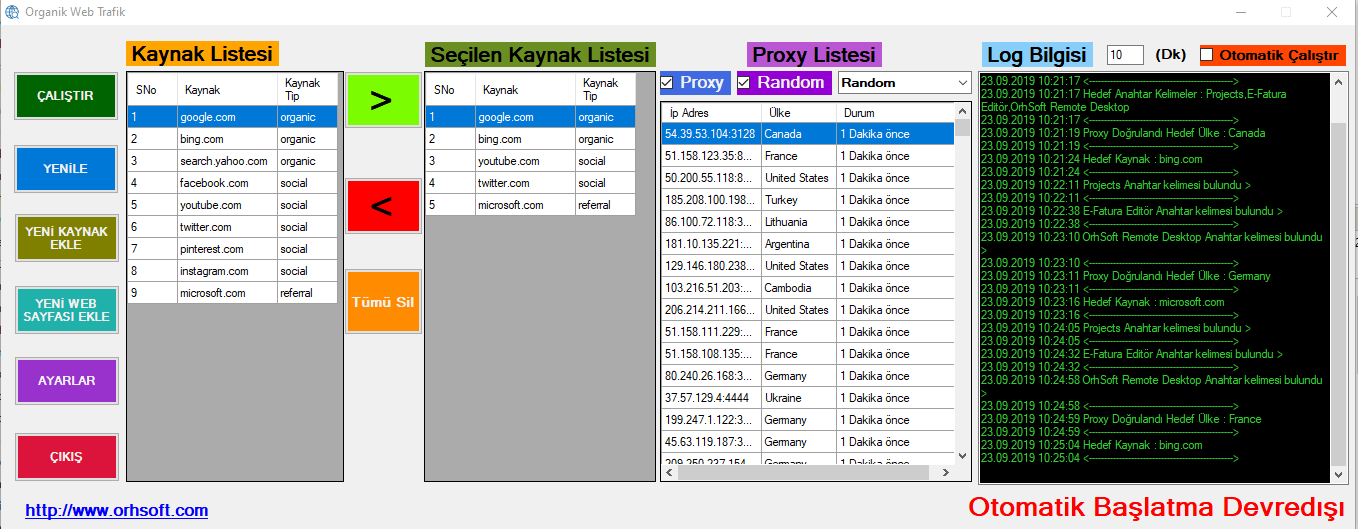The height and width of the screenshot is (529, 1358).
Task: Sort proxies by İp Adres header
Action: tap(710, 113)
